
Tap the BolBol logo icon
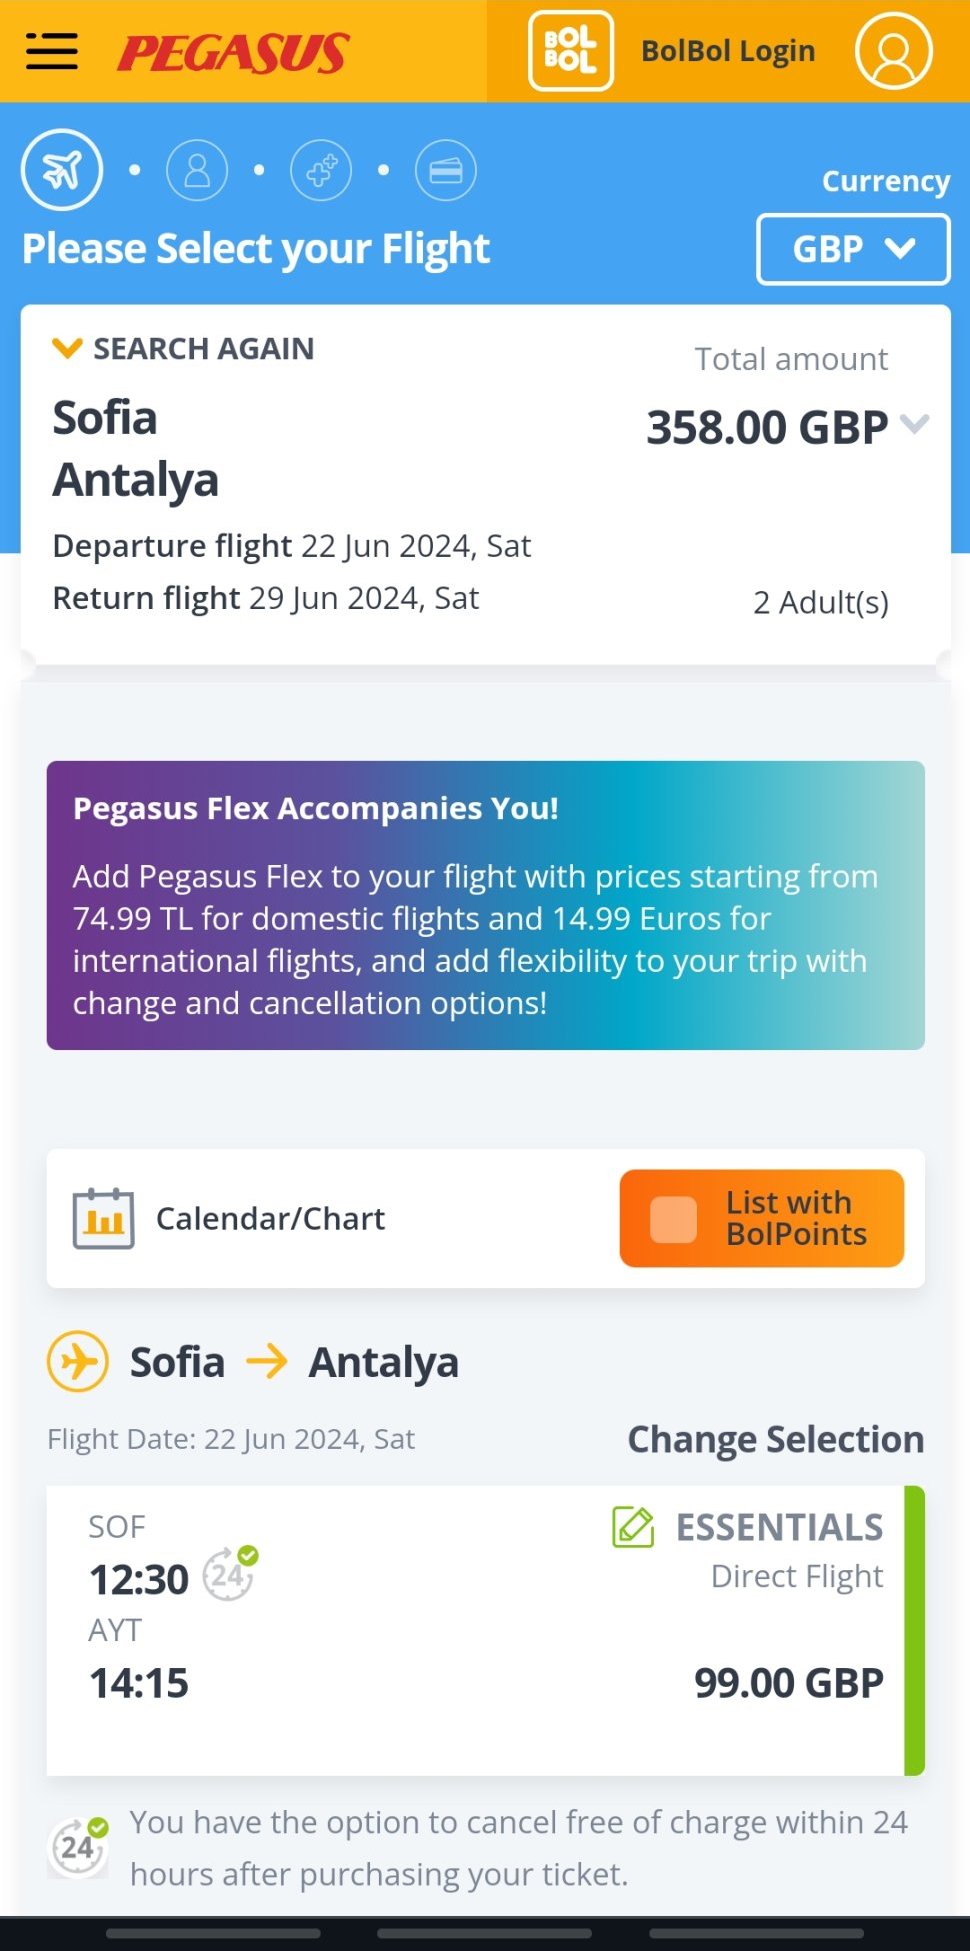click(x=570, y=51)
